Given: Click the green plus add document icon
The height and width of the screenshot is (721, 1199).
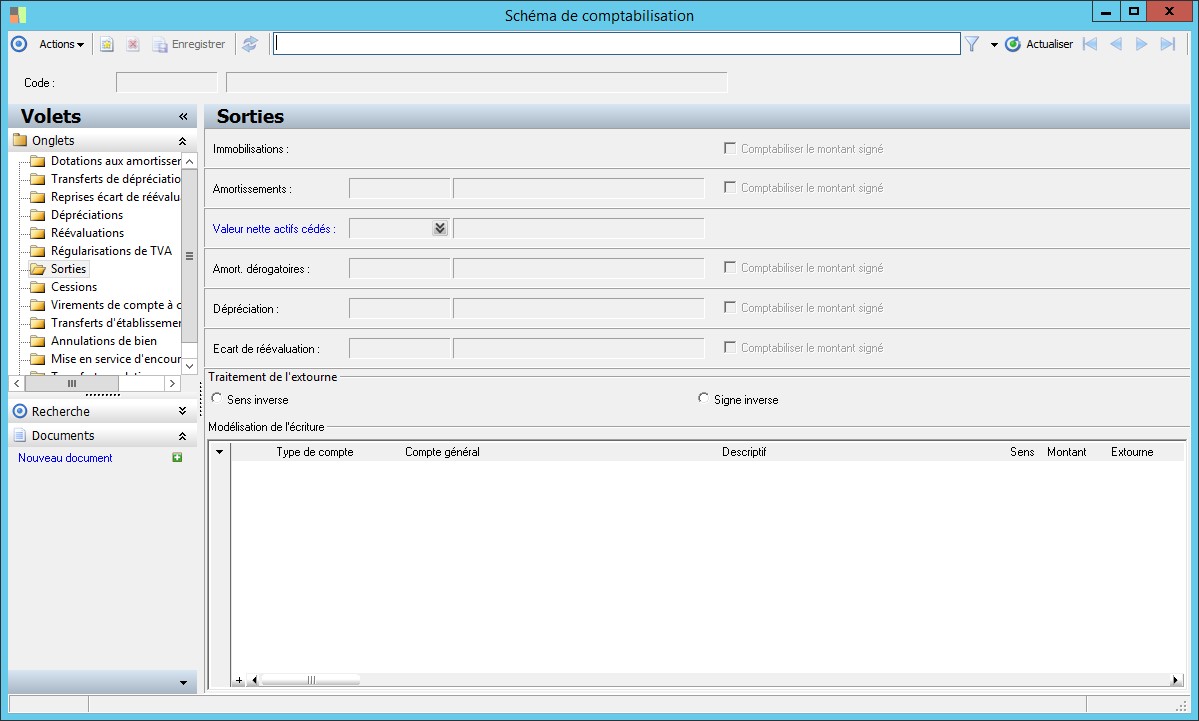Looking at the screenshot, I should coord(177,457).
